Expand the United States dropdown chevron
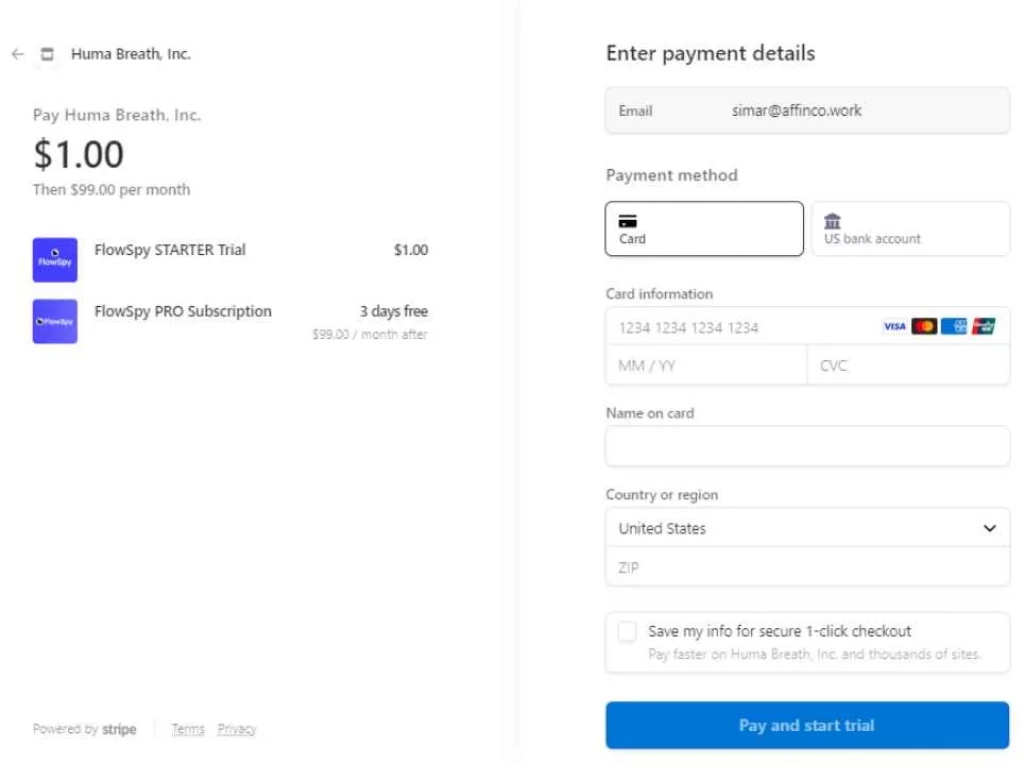 (x=989, y=528)
